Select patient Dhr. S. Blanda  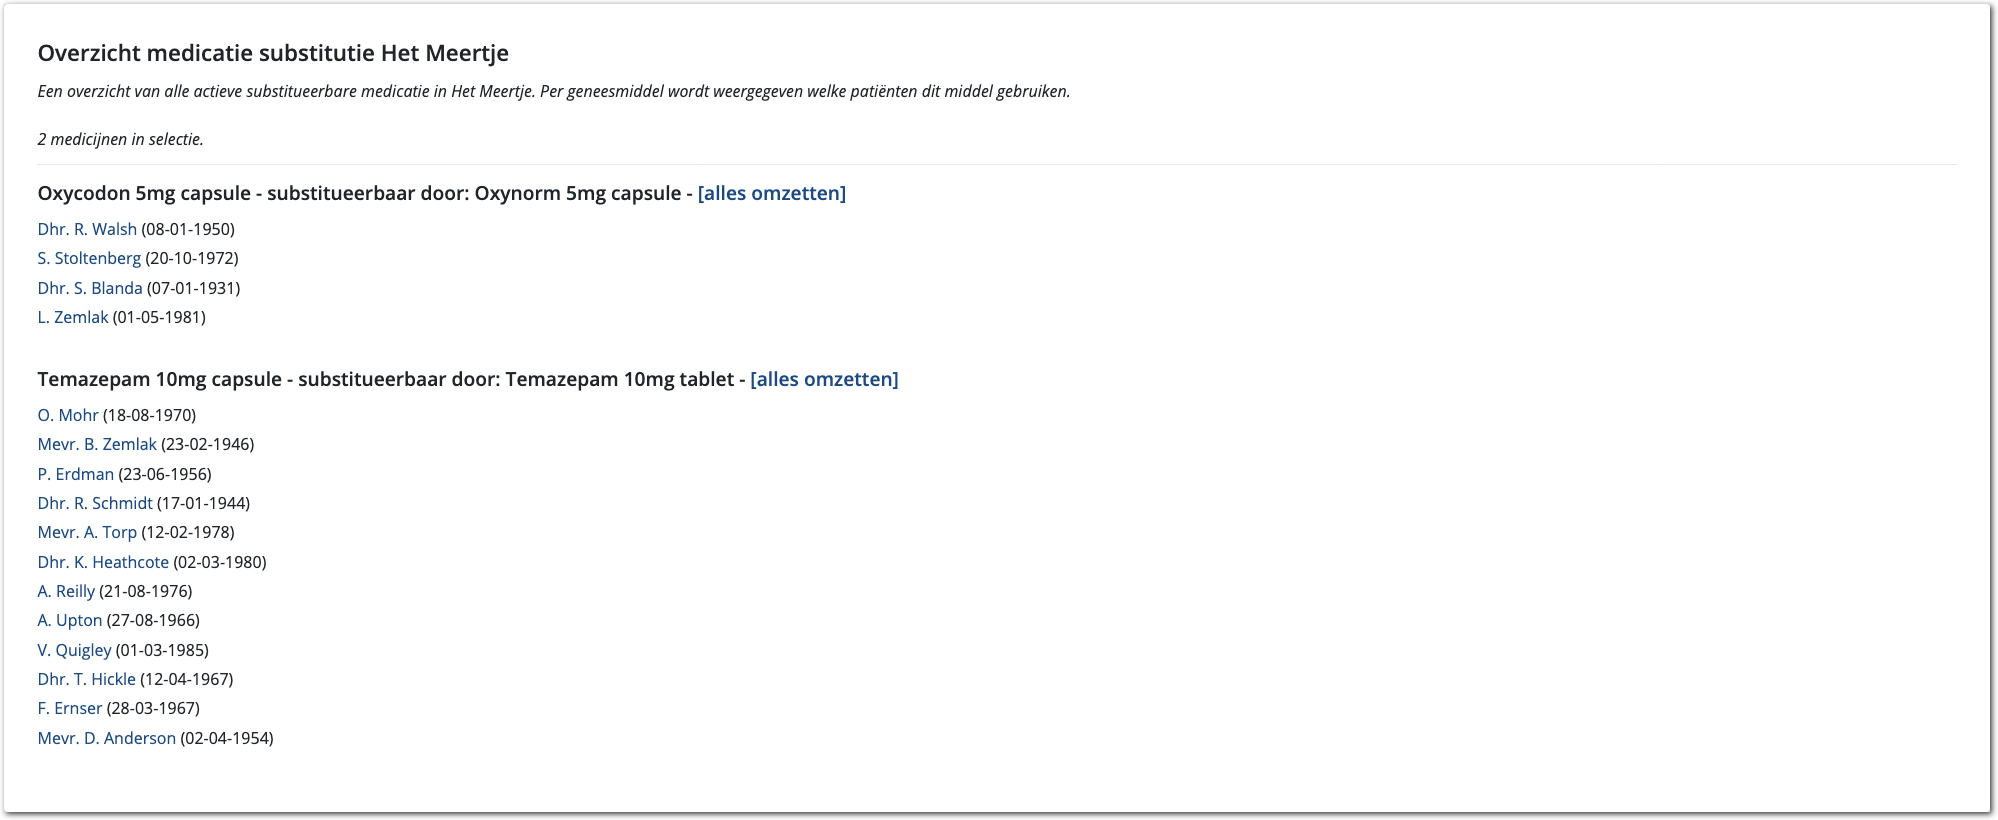[90, 288]
